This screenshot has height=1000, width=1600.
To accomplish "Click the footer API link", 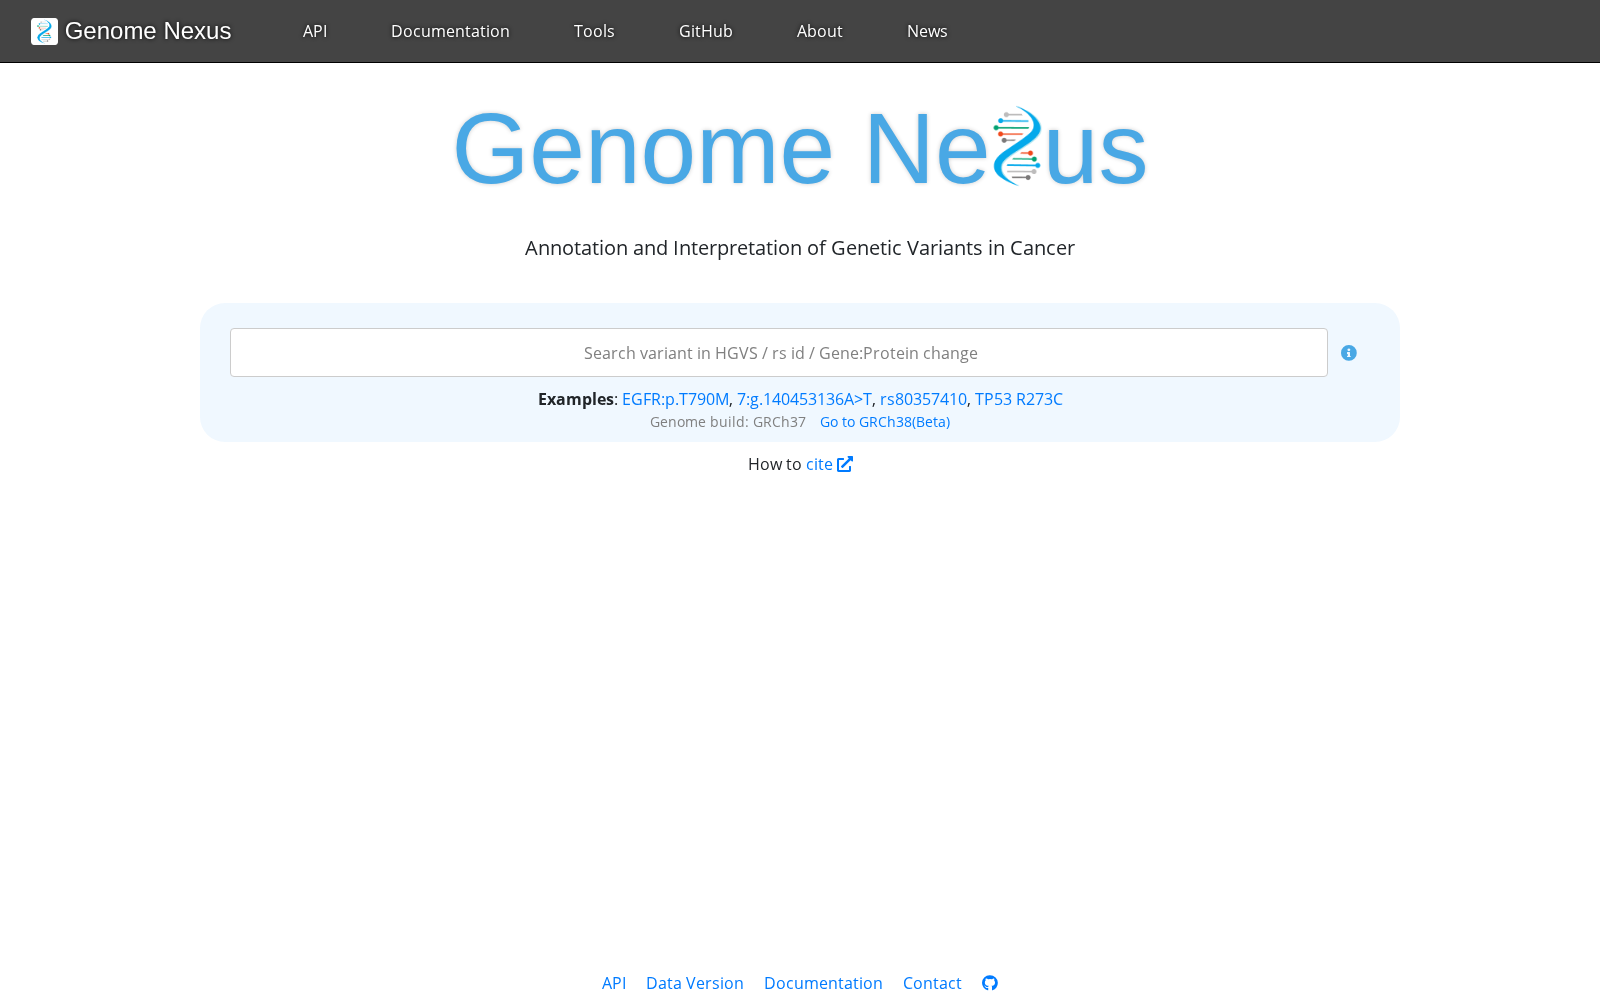I will click(614, 983).
